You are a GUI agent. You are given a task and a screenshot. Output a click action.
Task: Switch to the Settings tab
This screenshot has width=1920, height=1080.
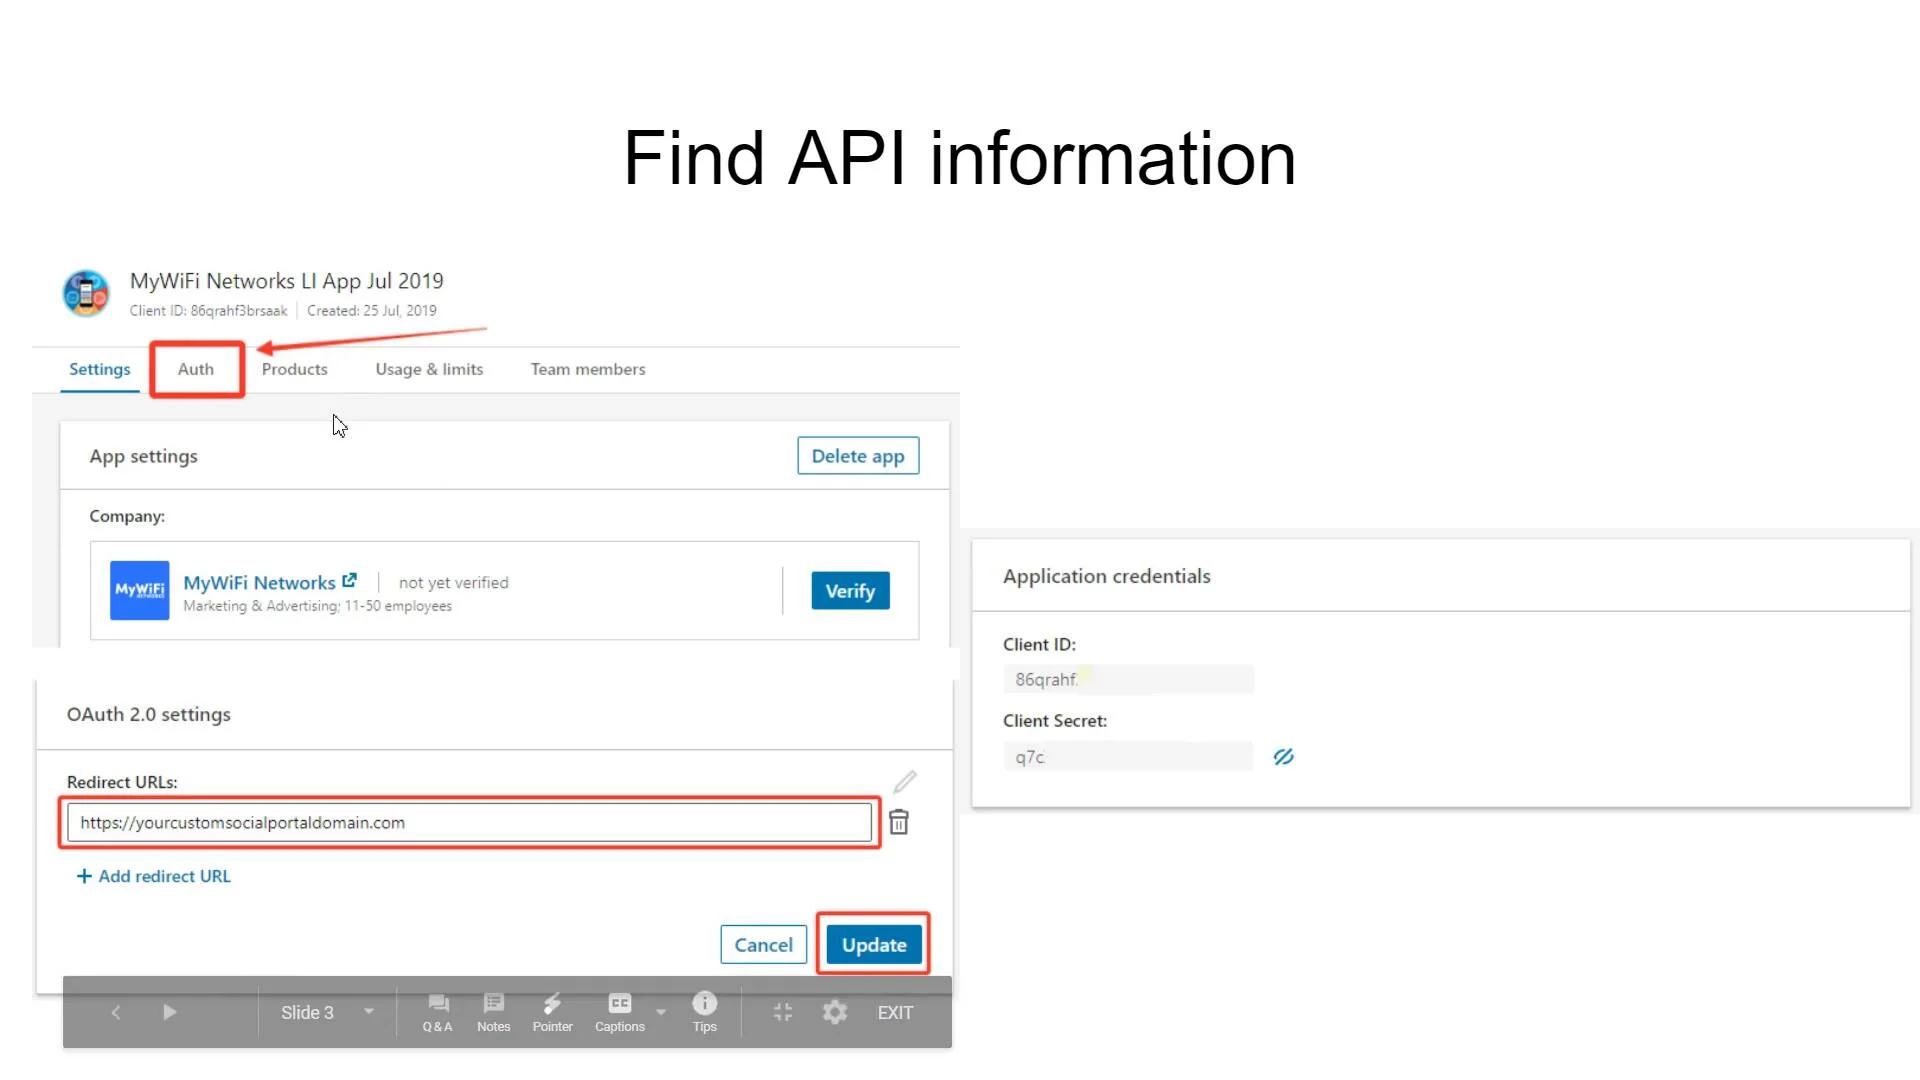tap(99, 369)
